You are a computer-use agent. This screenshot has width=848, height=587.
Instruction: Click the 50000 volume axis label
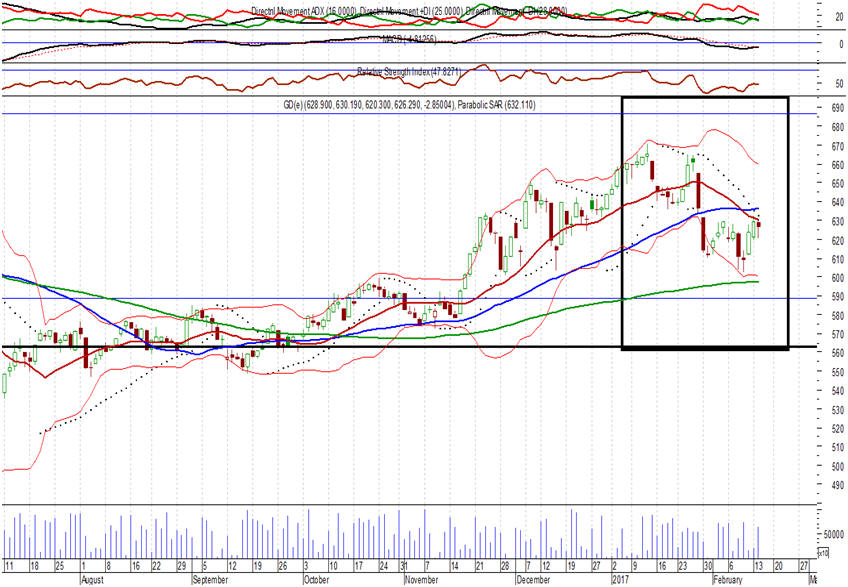click(835, 533)
